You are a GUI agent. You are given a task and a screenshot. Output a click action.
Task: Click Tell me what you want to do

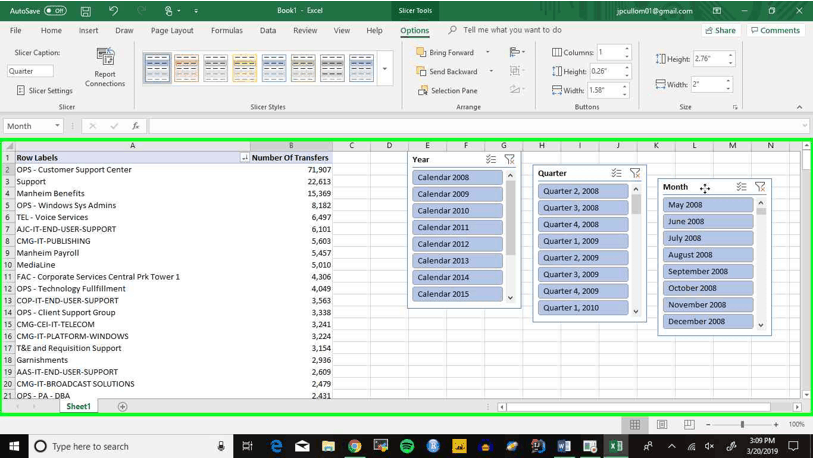point(512,30)
